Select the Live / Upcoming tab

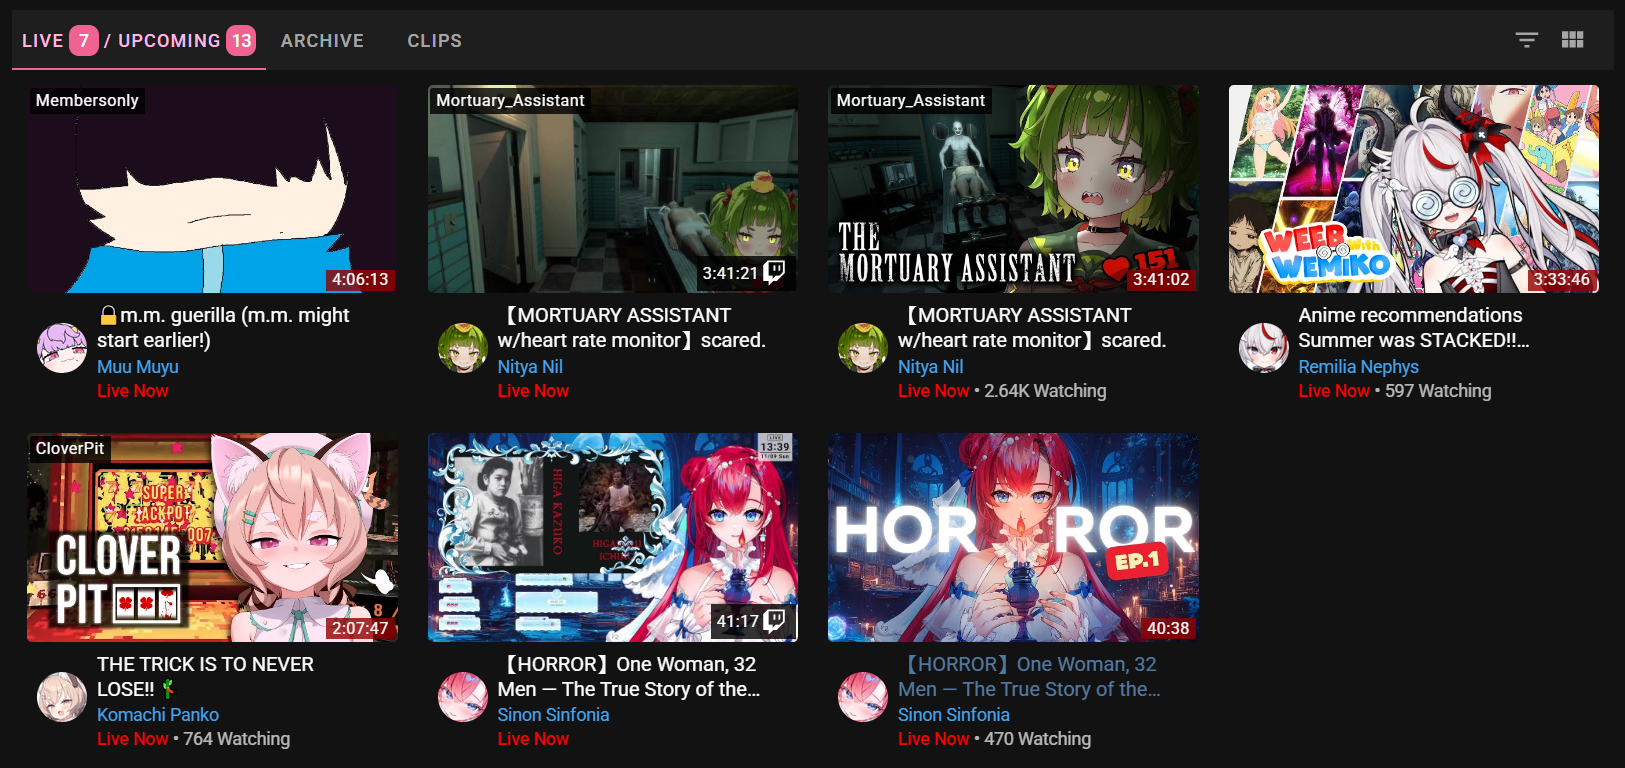pyautogui.click(x=139, y=41)
